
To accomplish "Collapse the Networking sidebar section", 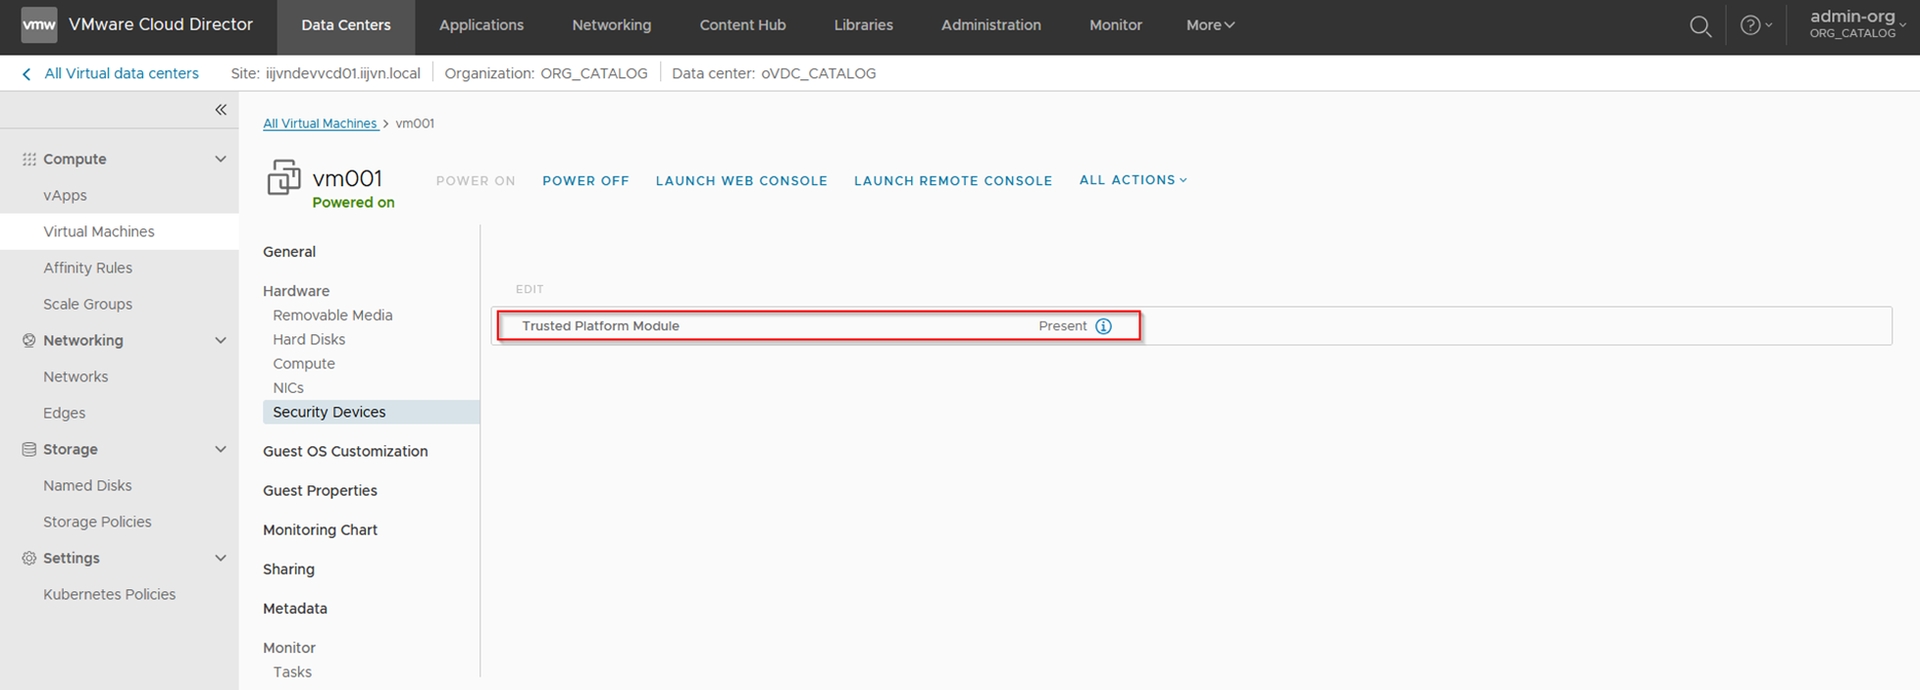I will pyautogui.click(x=220, y=341).
